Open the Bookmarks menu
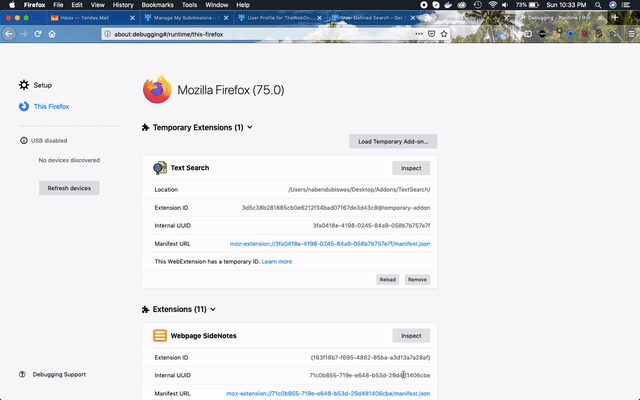The width and height of the screenshot is (640, 400). click(x=158, y=5)
